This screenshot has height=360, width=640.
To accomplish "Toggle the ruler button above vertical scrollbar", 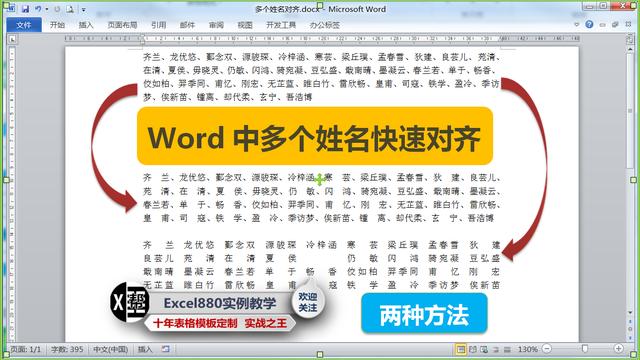I will coord(630,39).
